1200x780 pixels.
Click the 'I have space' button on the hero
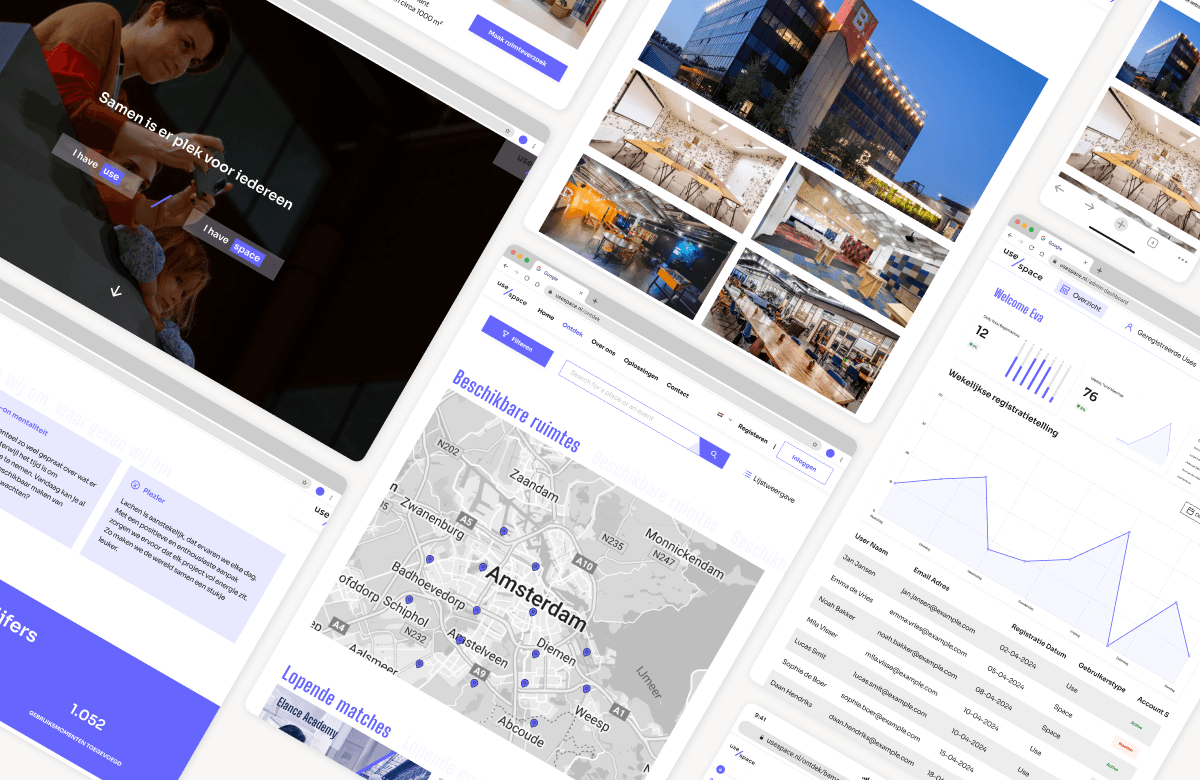[233, 244]
